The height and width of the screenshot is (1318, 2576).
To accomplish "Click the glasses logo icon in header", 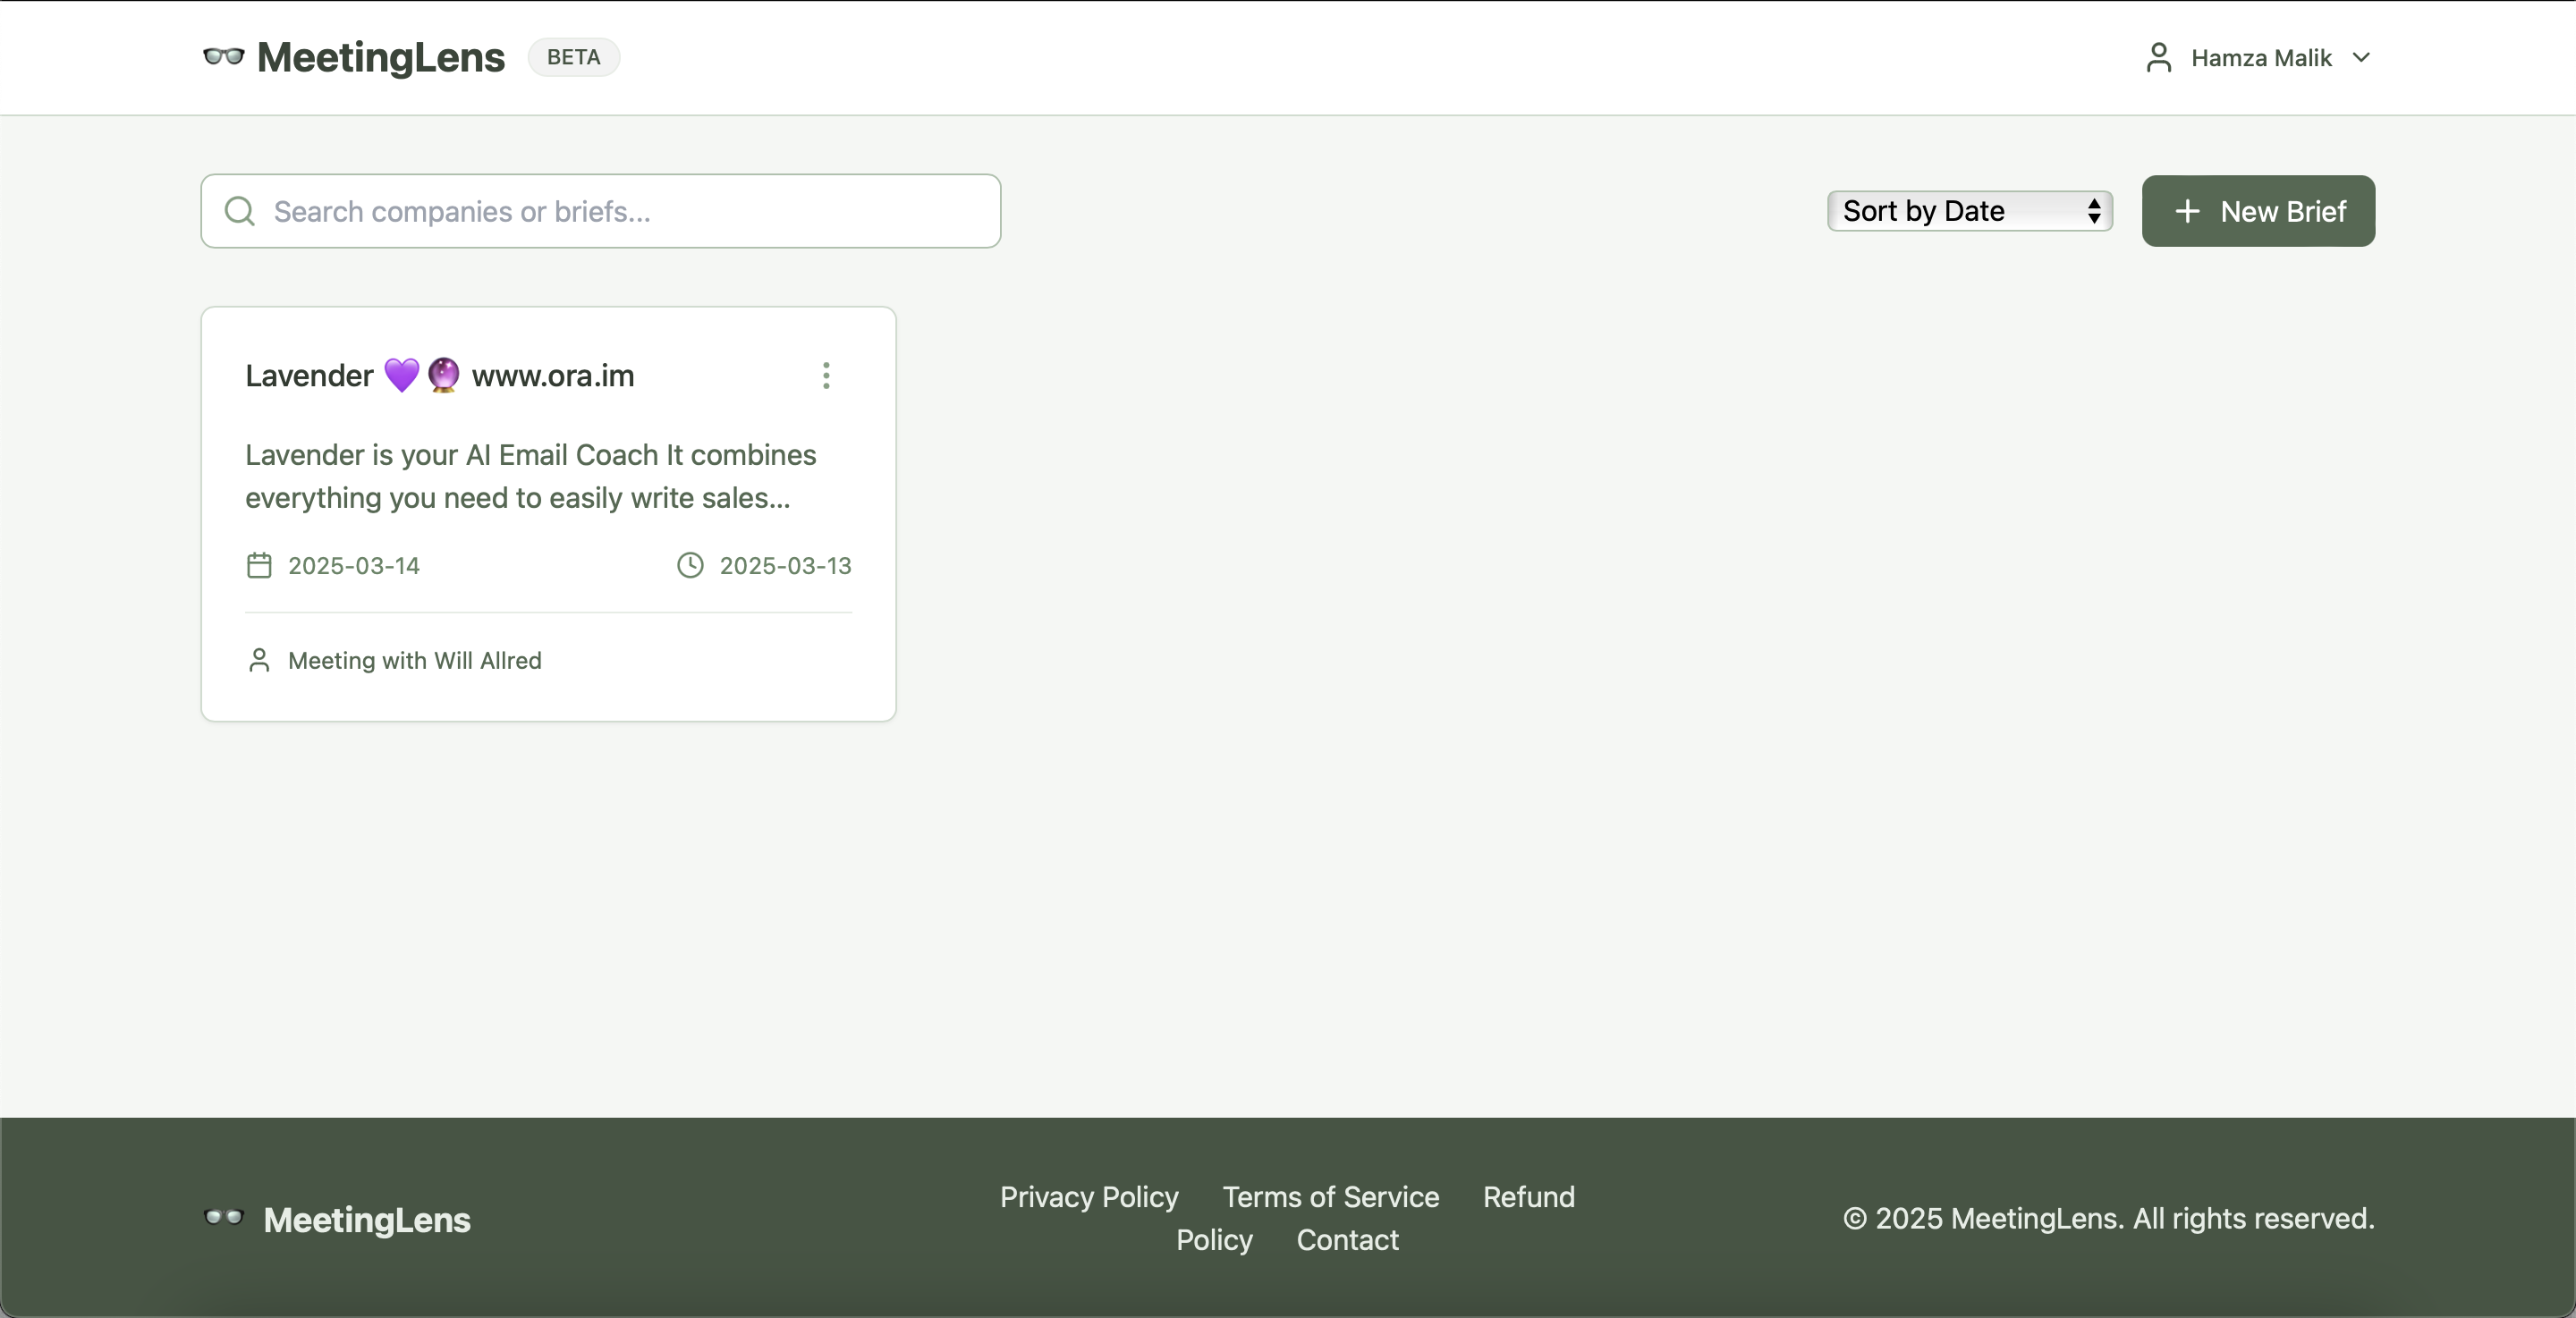I will pos(223,57).
